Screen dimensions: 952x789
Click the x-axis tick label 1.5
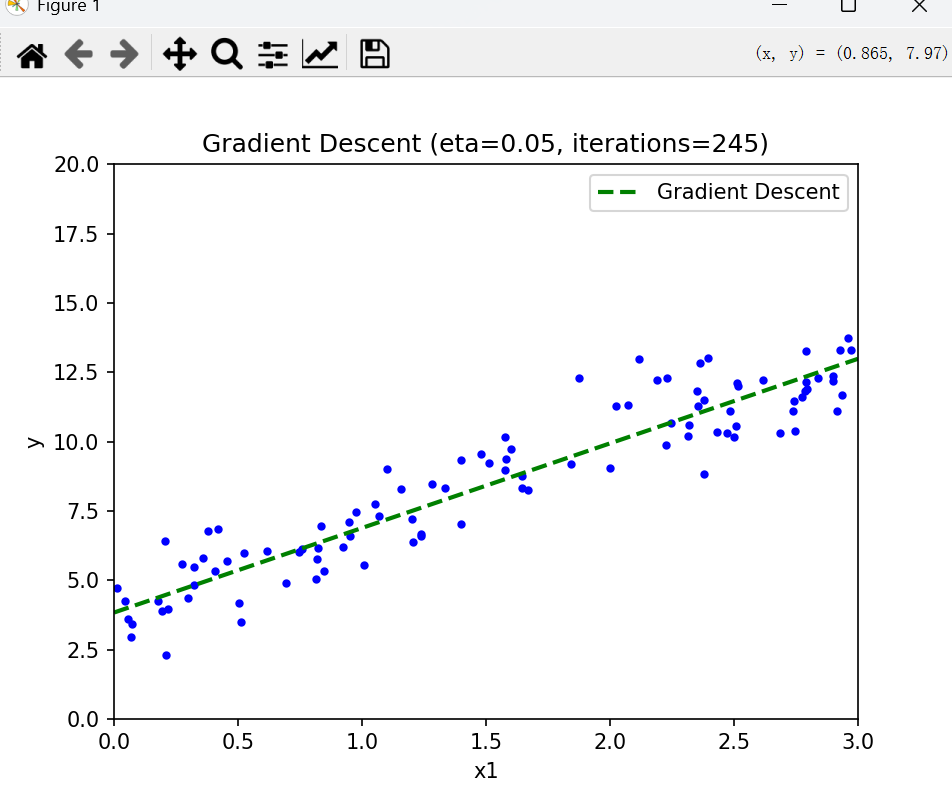(x=486, y=742)
